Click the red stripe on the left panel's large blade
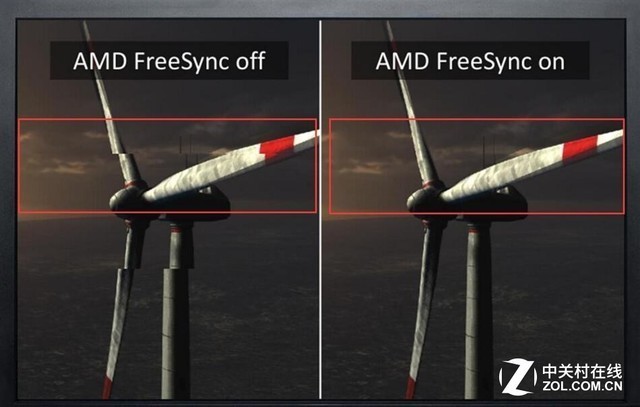The height and width of the screenshot is (407, 640). (277, 146)
